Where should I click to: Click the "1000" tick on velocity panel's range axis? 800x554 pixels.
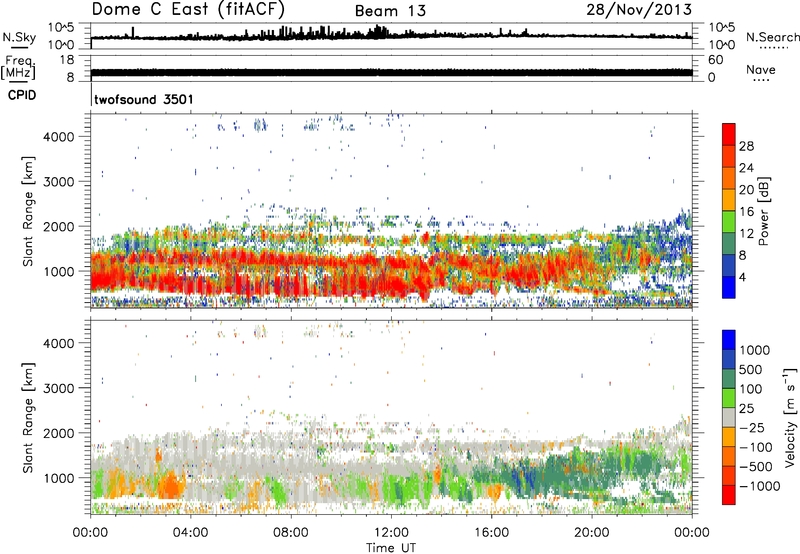(59, 478)
